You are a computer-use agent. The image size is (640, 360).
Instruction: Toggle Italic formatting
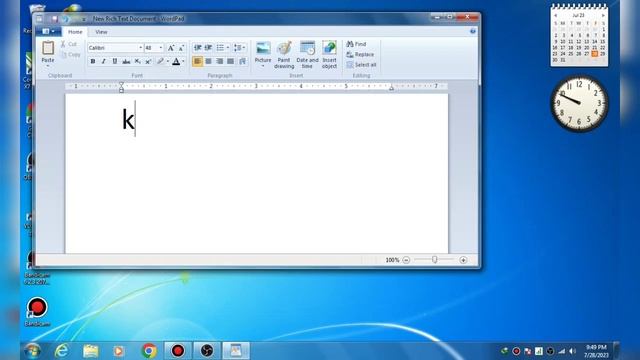[104, 61]
